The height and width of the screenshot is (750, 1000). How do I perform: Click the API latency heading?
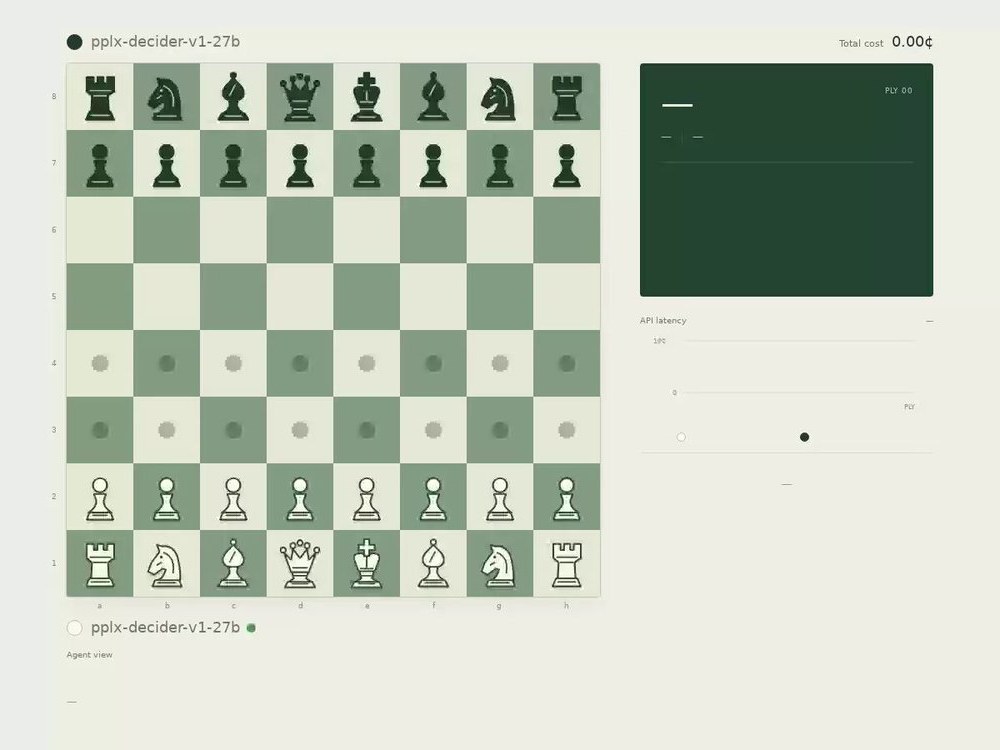663,321
